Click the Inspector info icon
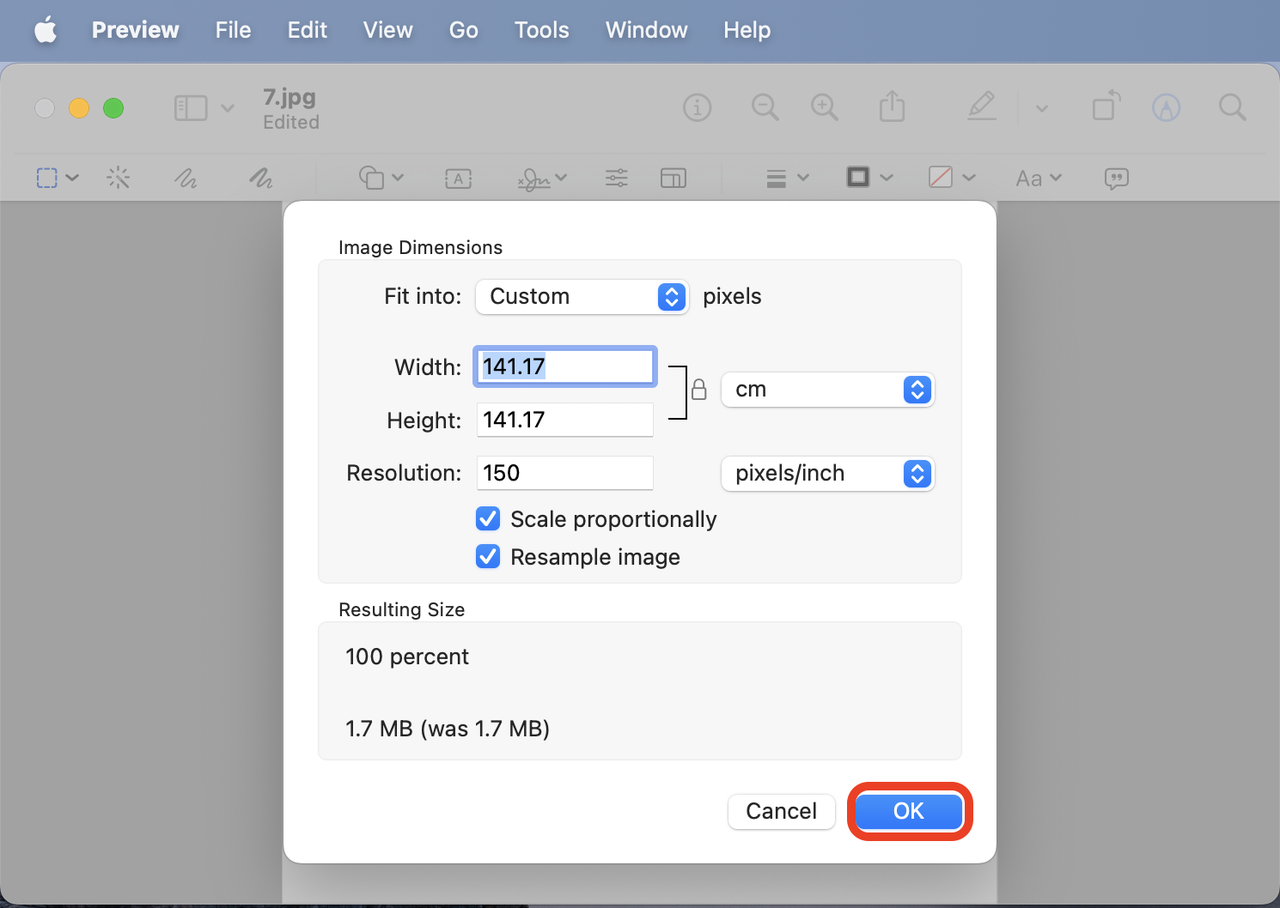Screen dimensions: 1280x908 pos(697,108)
